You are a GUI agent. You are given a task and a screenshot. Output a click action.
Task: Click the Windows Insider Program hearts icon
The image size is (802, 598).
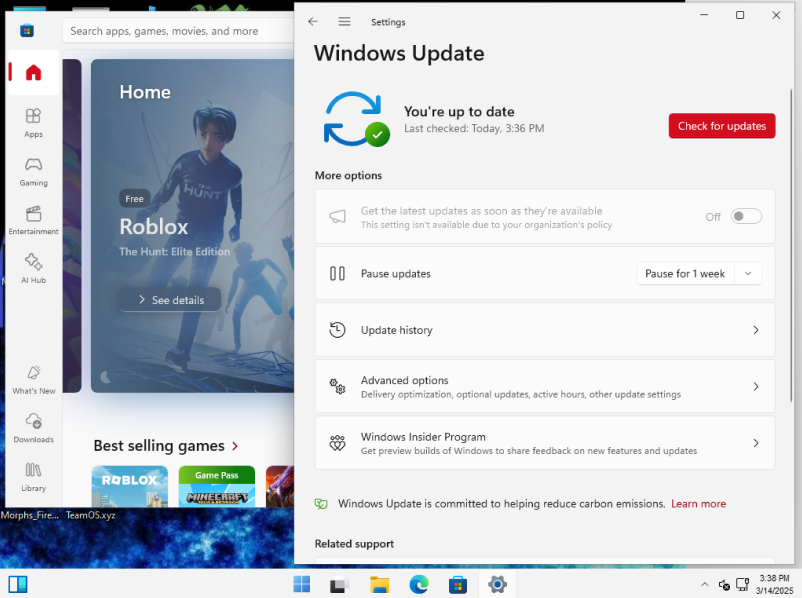[338, 443]
